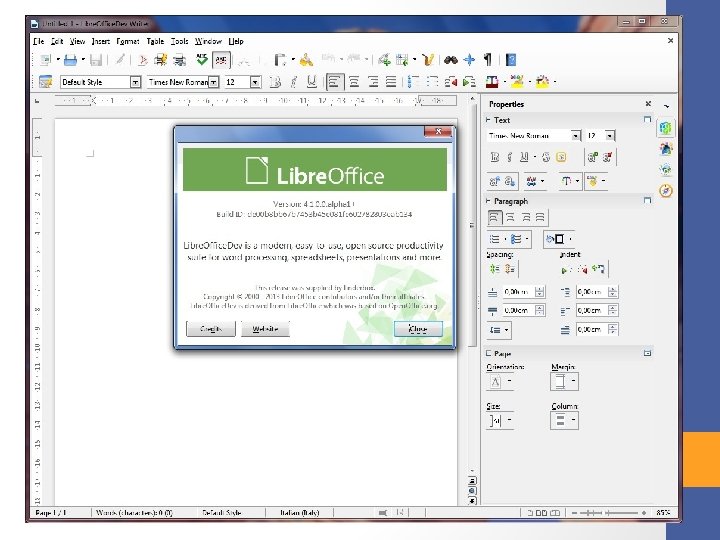The image size is (720, 540).
Task: Click the sidebar Decrease Paragraph Spacing icon
Action: (509, 269)
